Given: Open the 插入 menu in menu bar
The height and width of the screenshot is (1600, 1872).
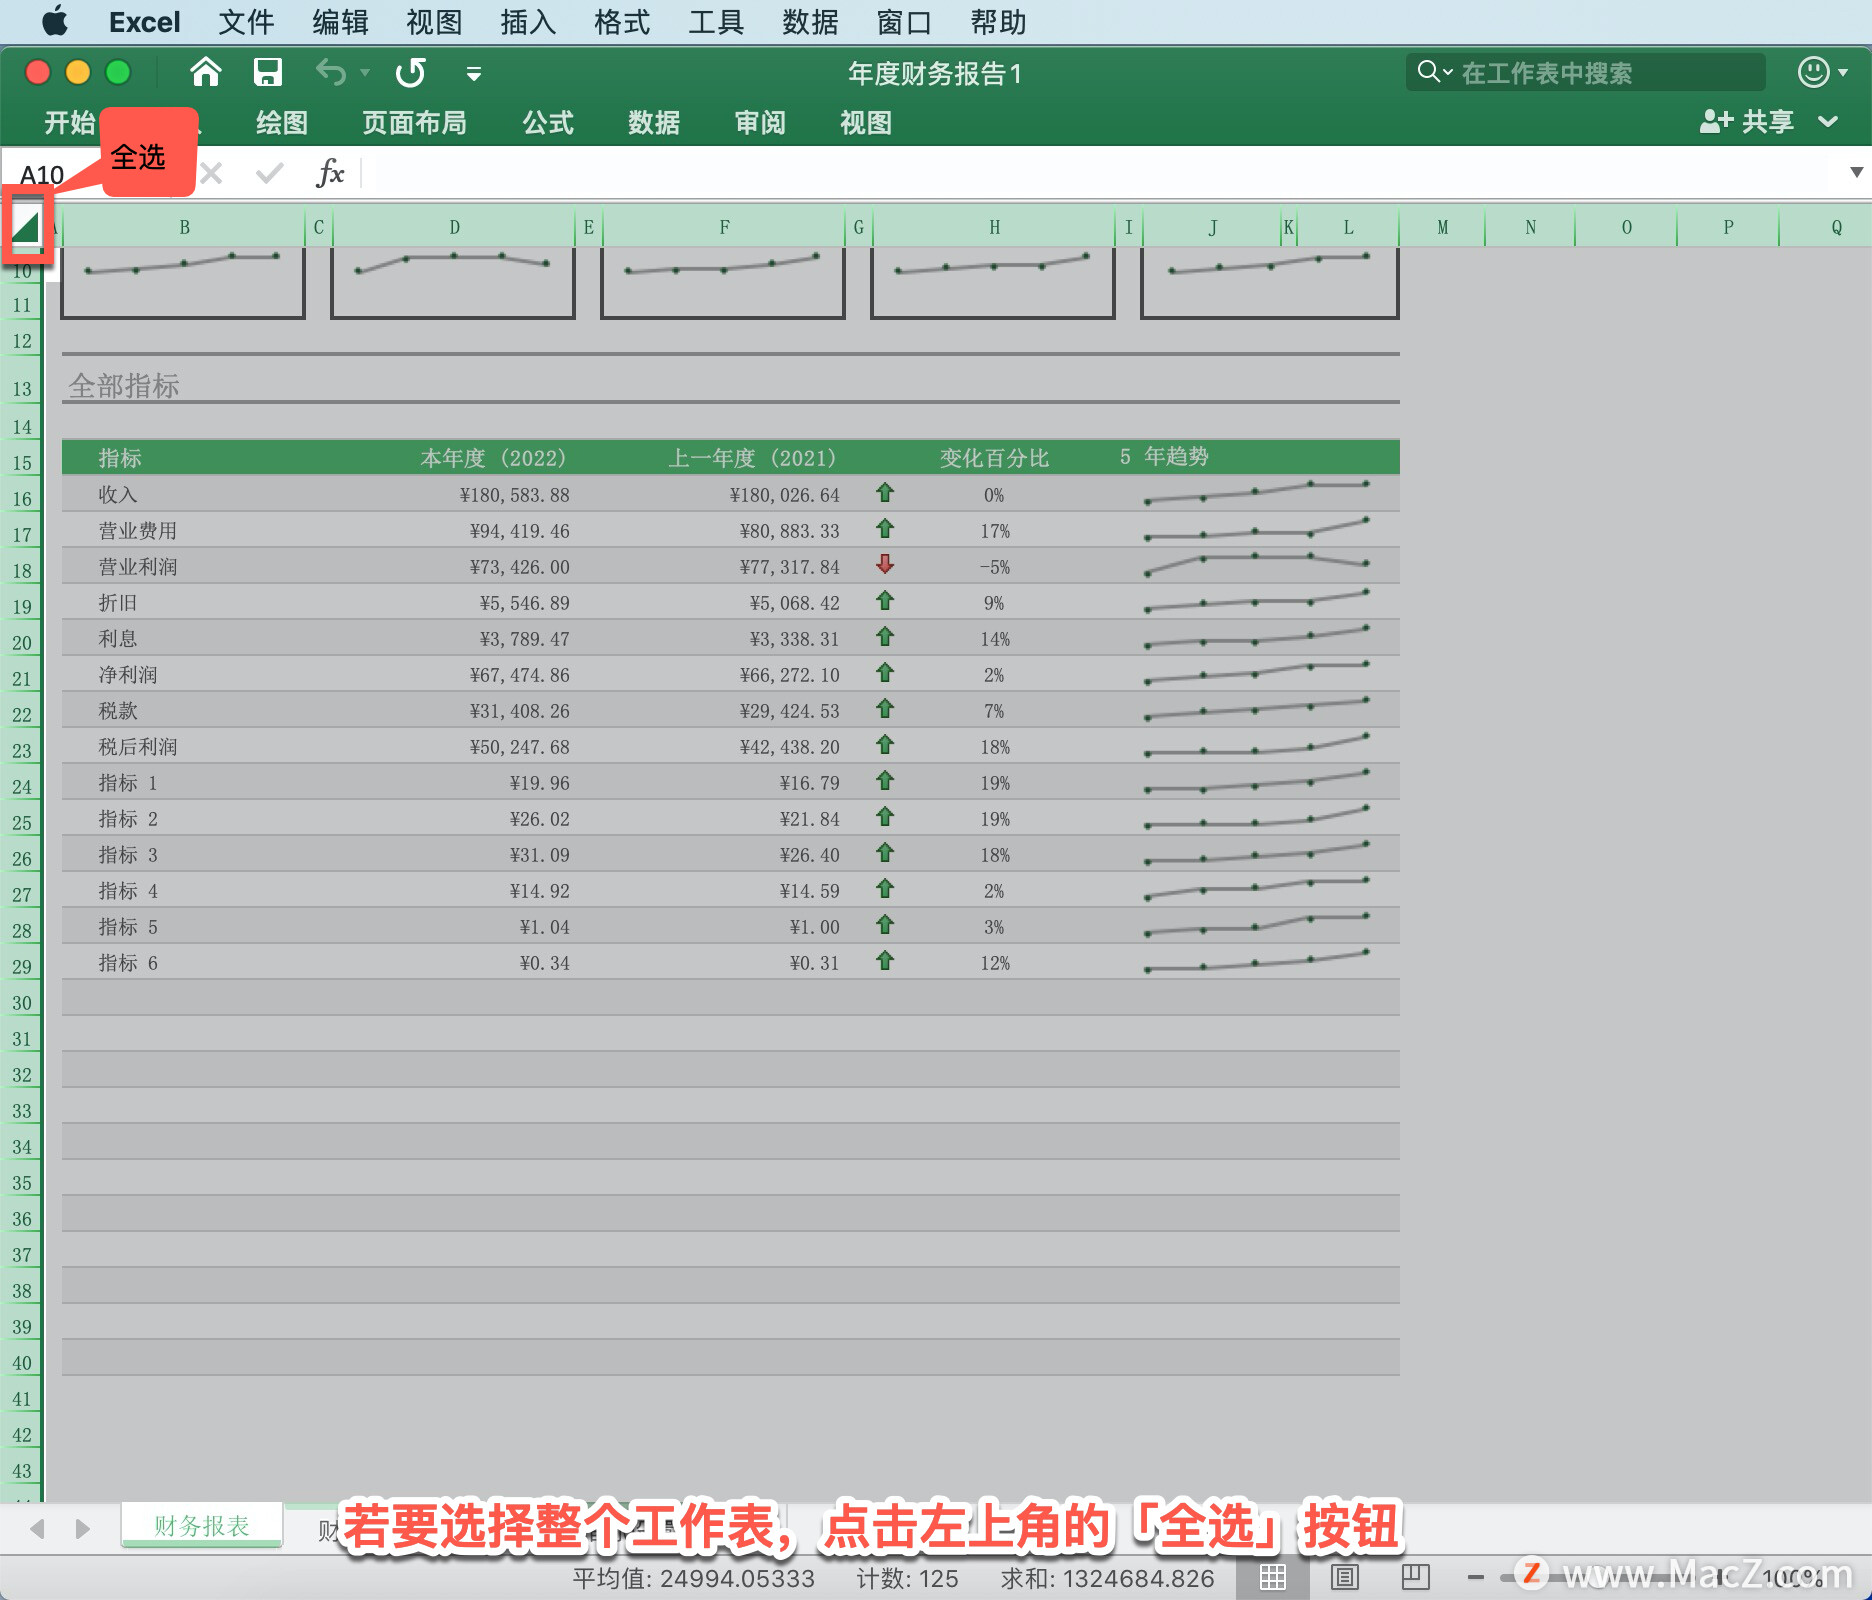Looking at the screenshot, I should click(528, 22).
